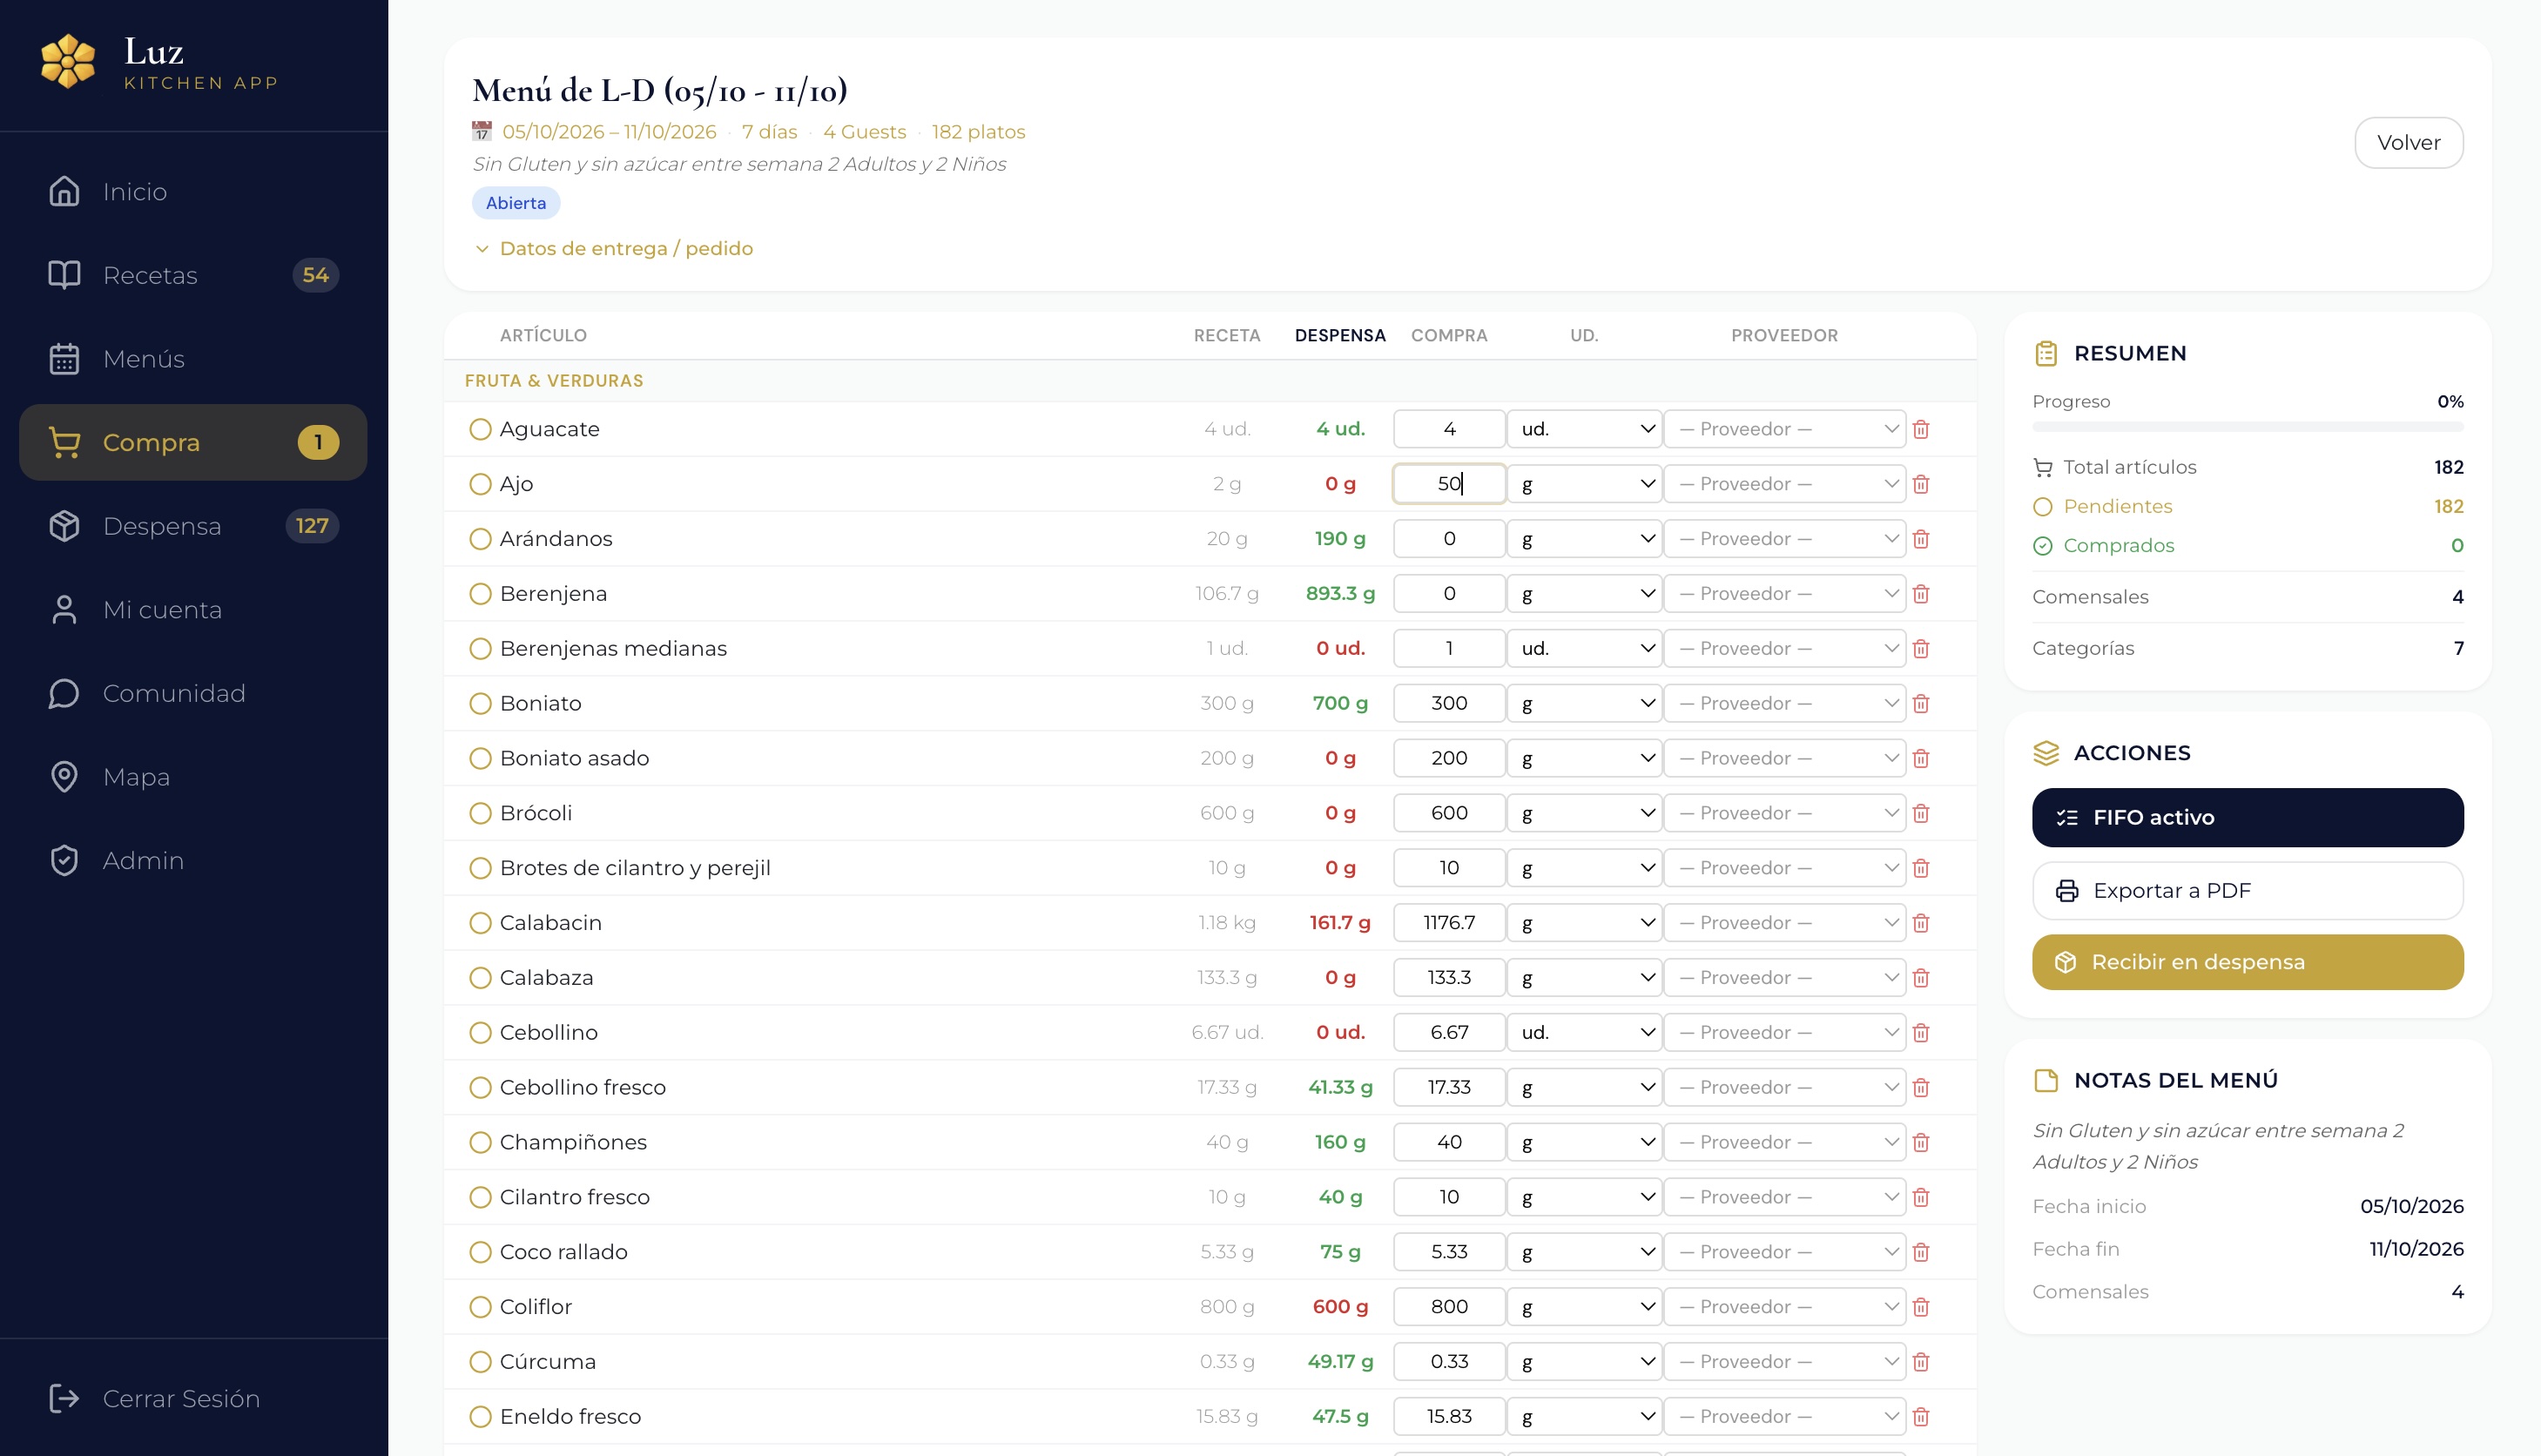Navigate to Despensa section
Viewport: 2541px width, 1456px height.
click(x=193, y=526)
